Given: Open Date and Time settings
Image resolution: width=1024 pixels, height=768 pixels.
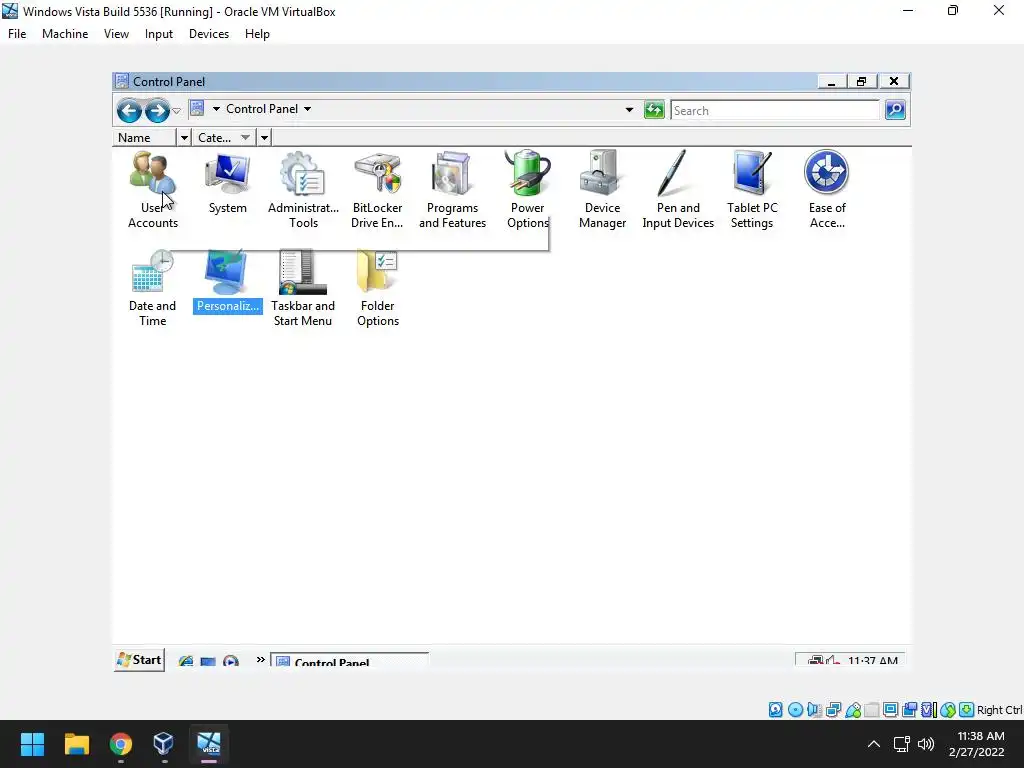Looking at the screenshot, I should pos(152,288).
